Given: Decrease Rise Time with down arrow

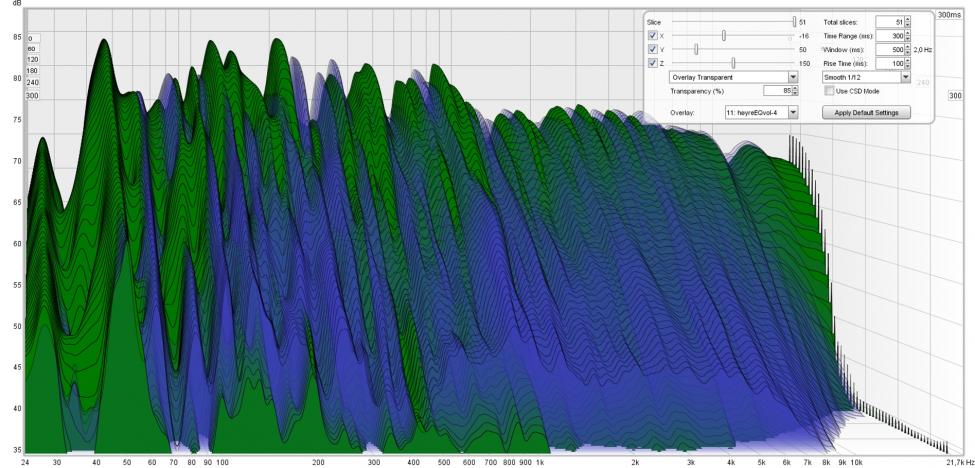Looking at the screenshot, I should click(908, 66).
